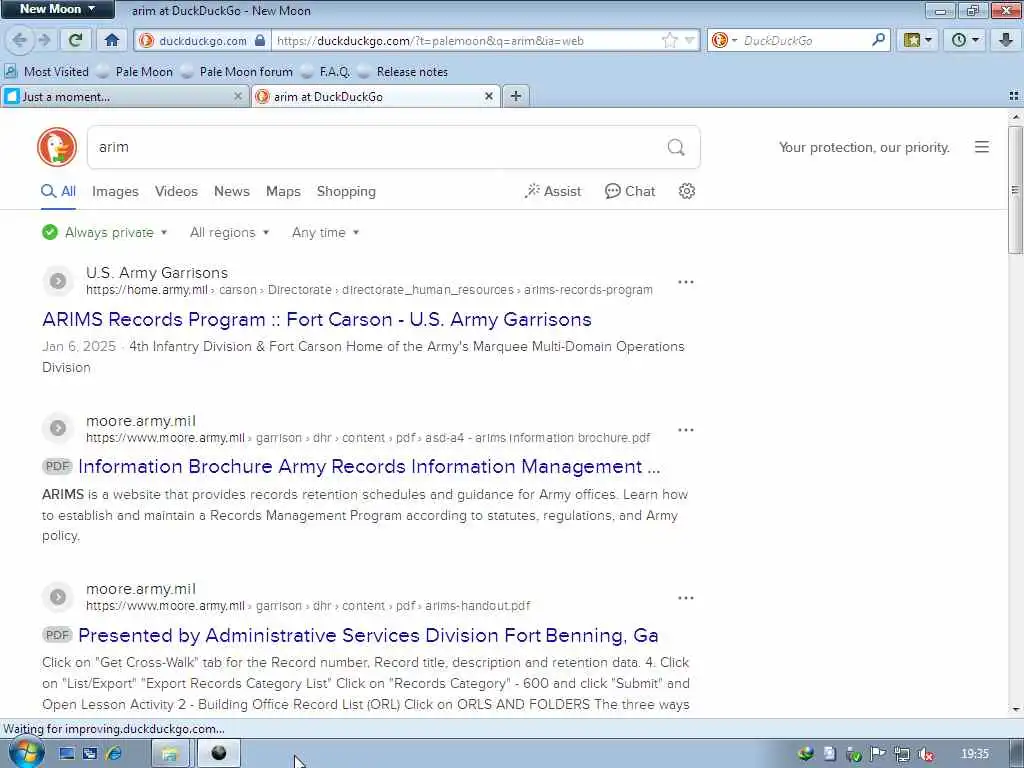Expand the All regions dropdown

pyautogui.click(x=229, y=232)
